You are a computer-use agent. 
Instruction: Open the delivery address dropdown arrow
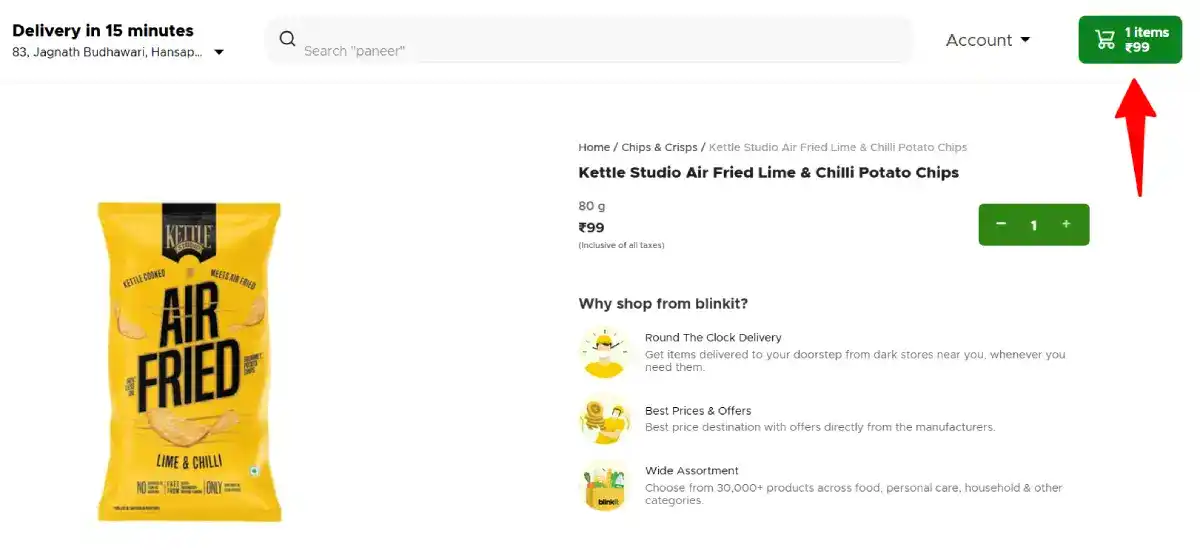click(x=219, y=52)
